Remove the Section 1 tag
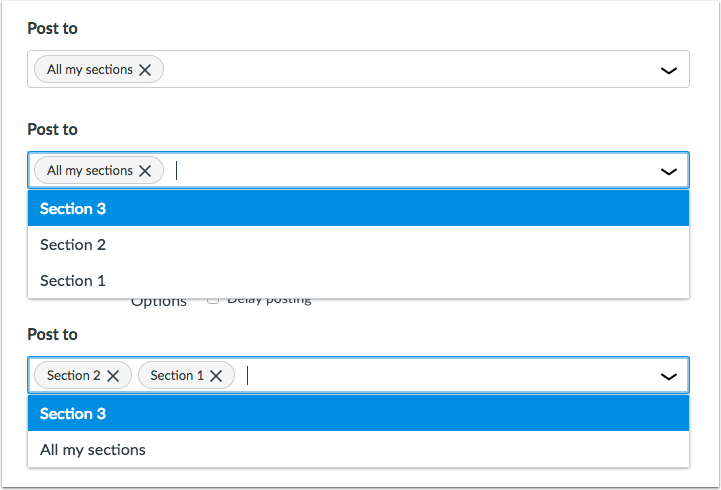 point(217,376)
